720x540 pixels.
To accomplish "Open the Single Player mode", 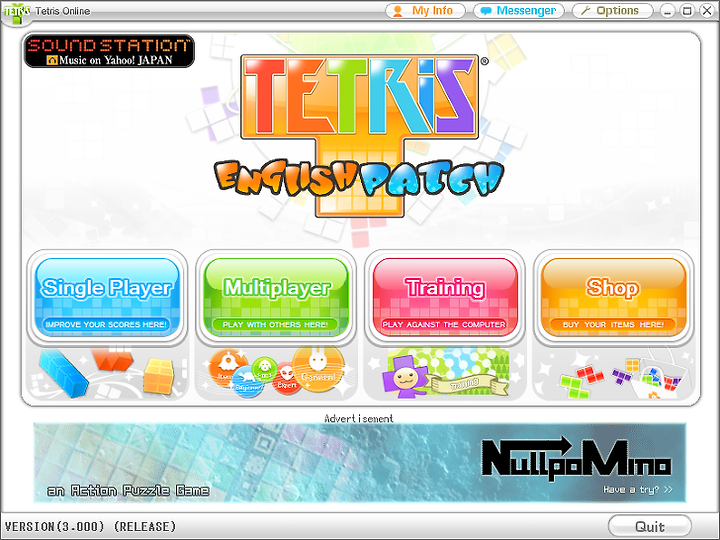I will [107, 298].
